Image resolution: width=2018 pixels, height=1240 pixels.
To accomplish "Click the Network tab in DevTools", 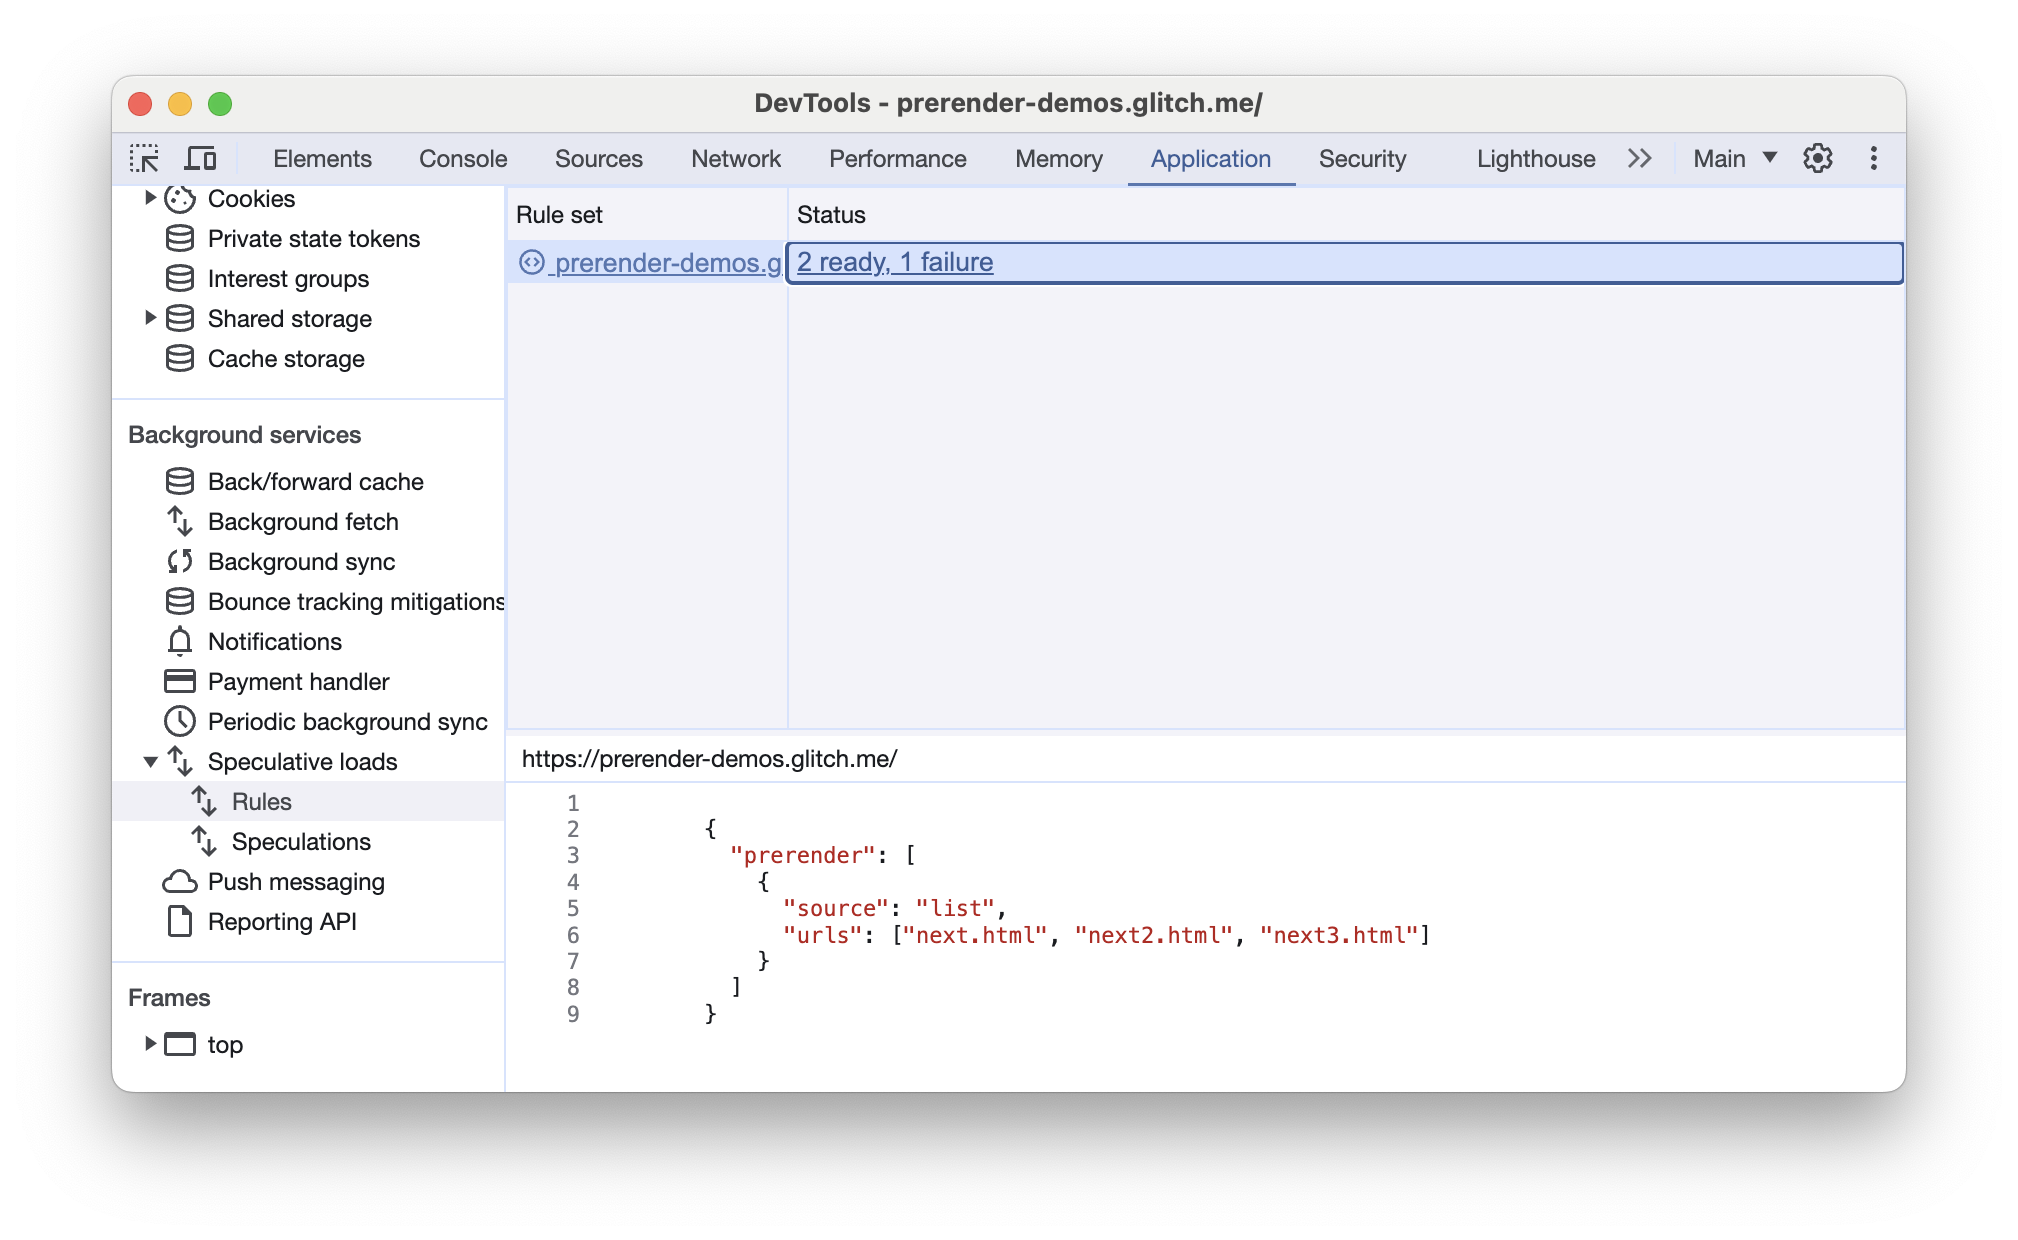I will (x=735, y=157).
